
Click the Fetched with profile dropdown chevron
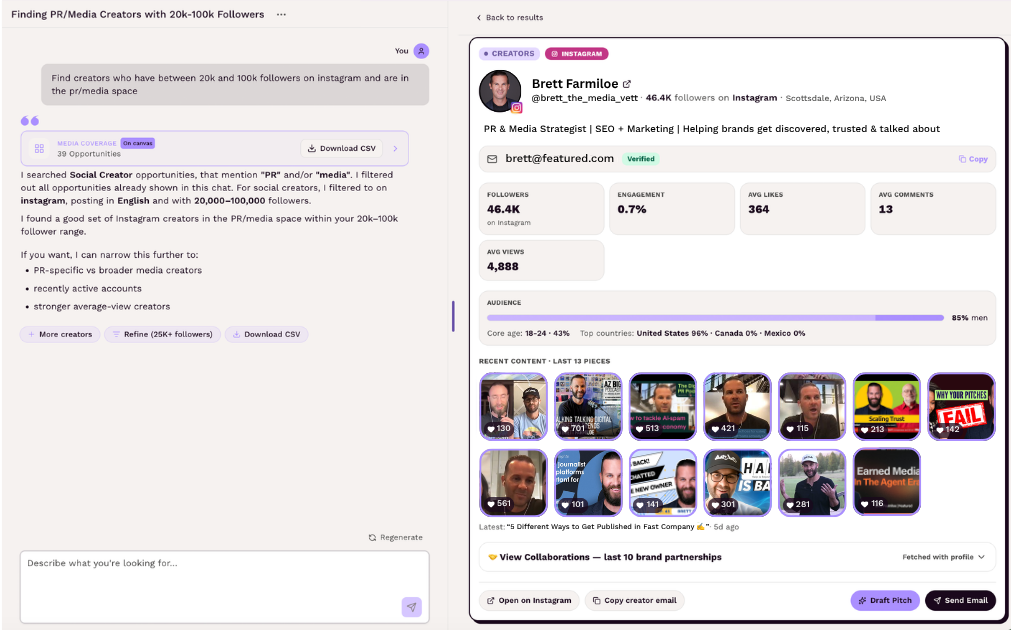point(981,557)
